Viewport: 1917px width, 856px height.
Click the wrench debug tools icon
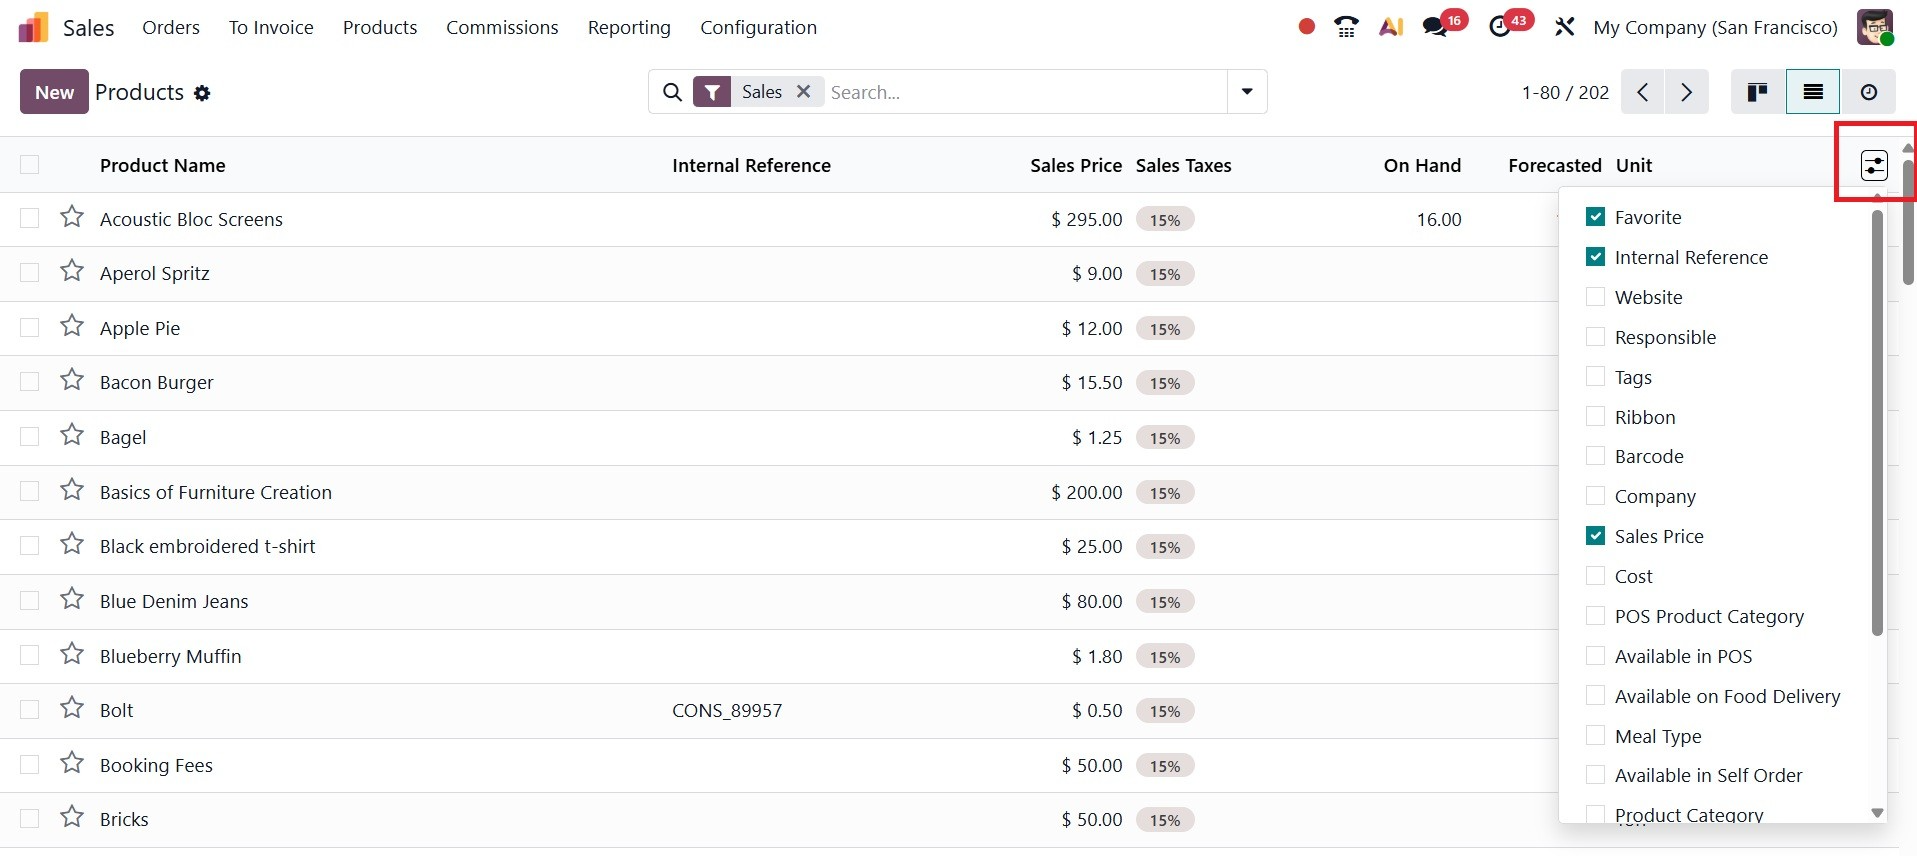click(x=1564, y=27)
